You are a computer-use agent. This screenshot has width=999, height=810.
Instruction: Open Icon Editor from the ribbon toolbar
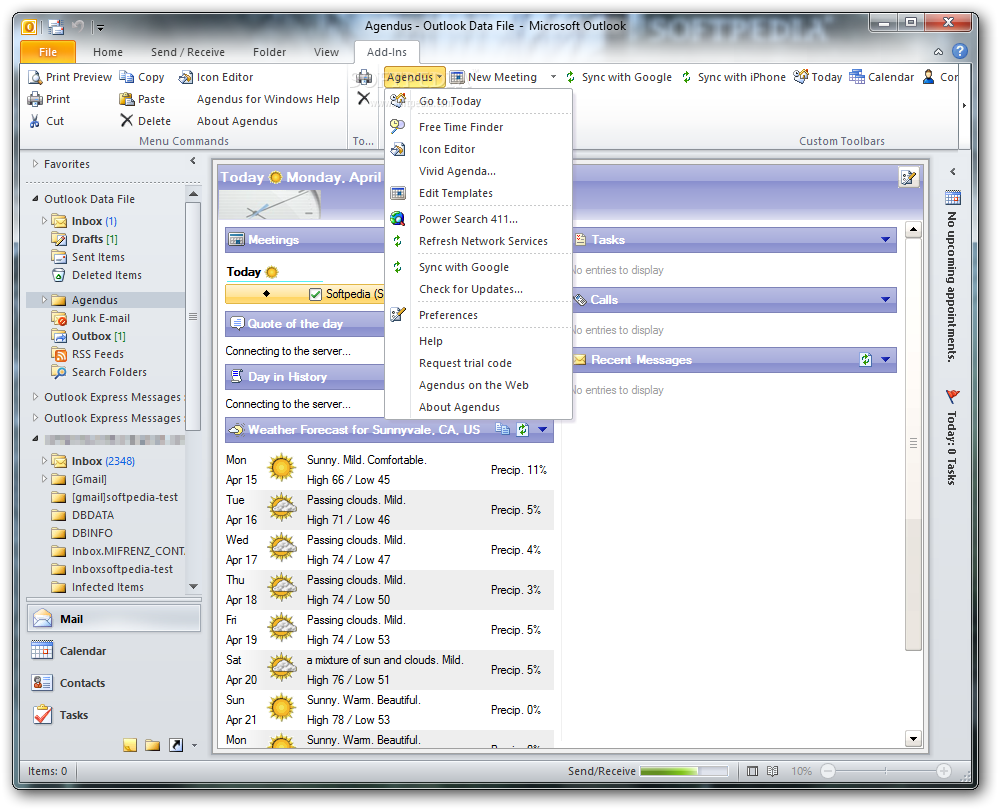[x=216, y=77]
